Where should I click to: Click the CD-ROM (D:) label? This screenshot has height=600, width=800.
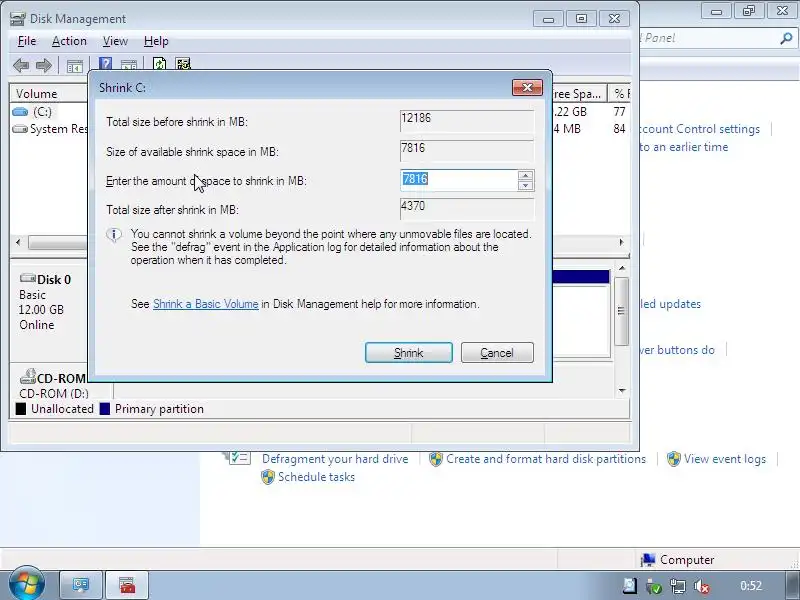pyautogui.click(x=54, y=394)
